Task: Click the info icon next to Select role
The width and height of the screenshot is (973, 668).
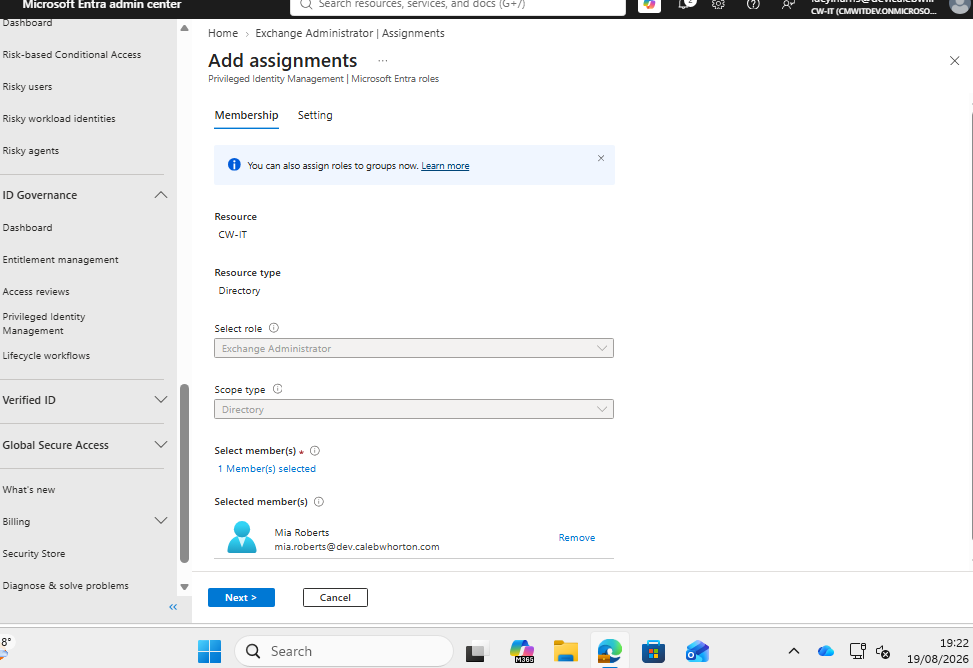Action: click(x=274, y=328)
